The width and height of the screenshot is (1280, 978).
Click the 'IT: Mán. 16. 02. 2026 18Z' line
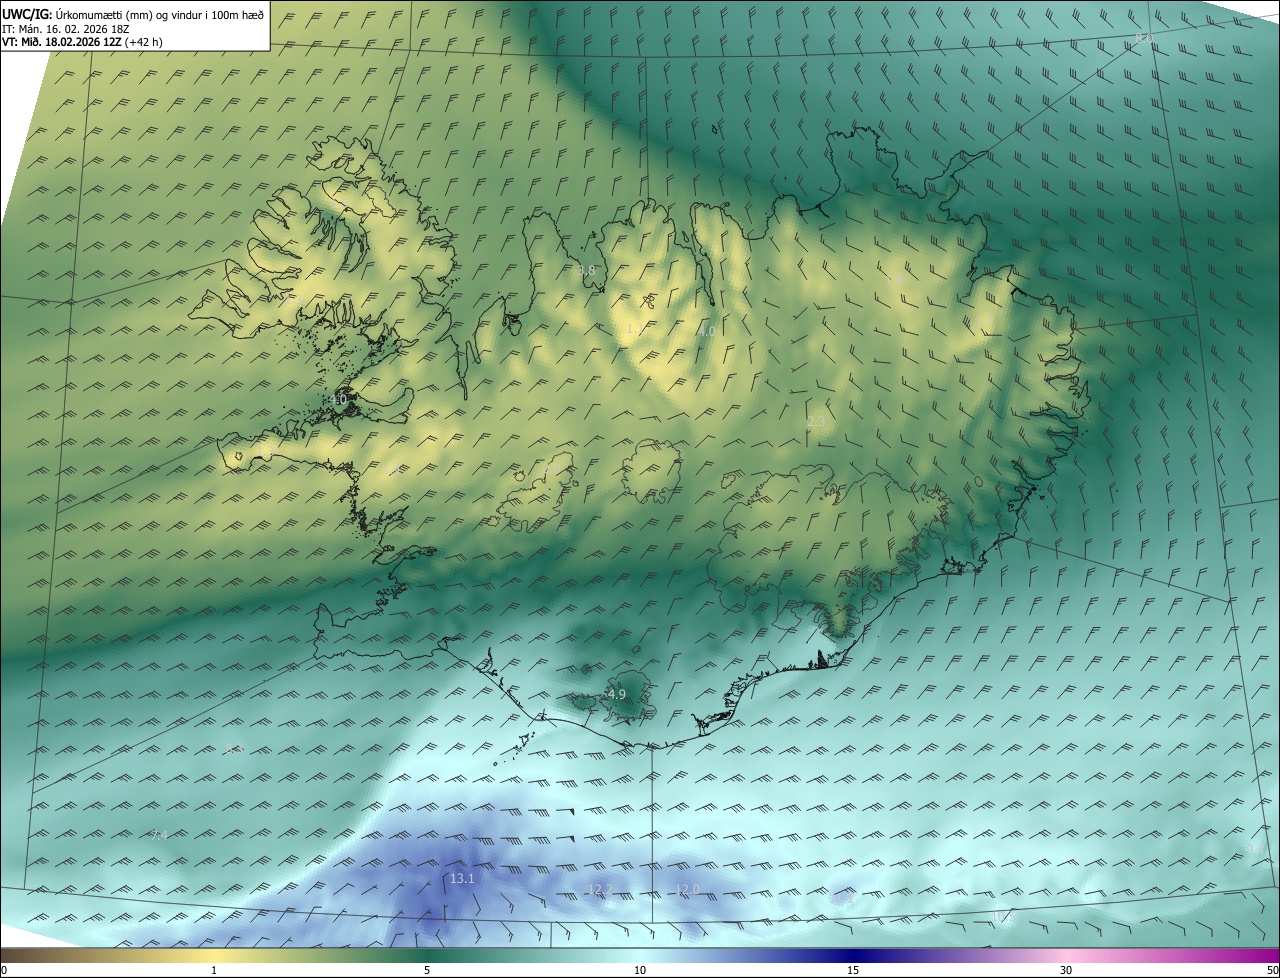[68, 29]
